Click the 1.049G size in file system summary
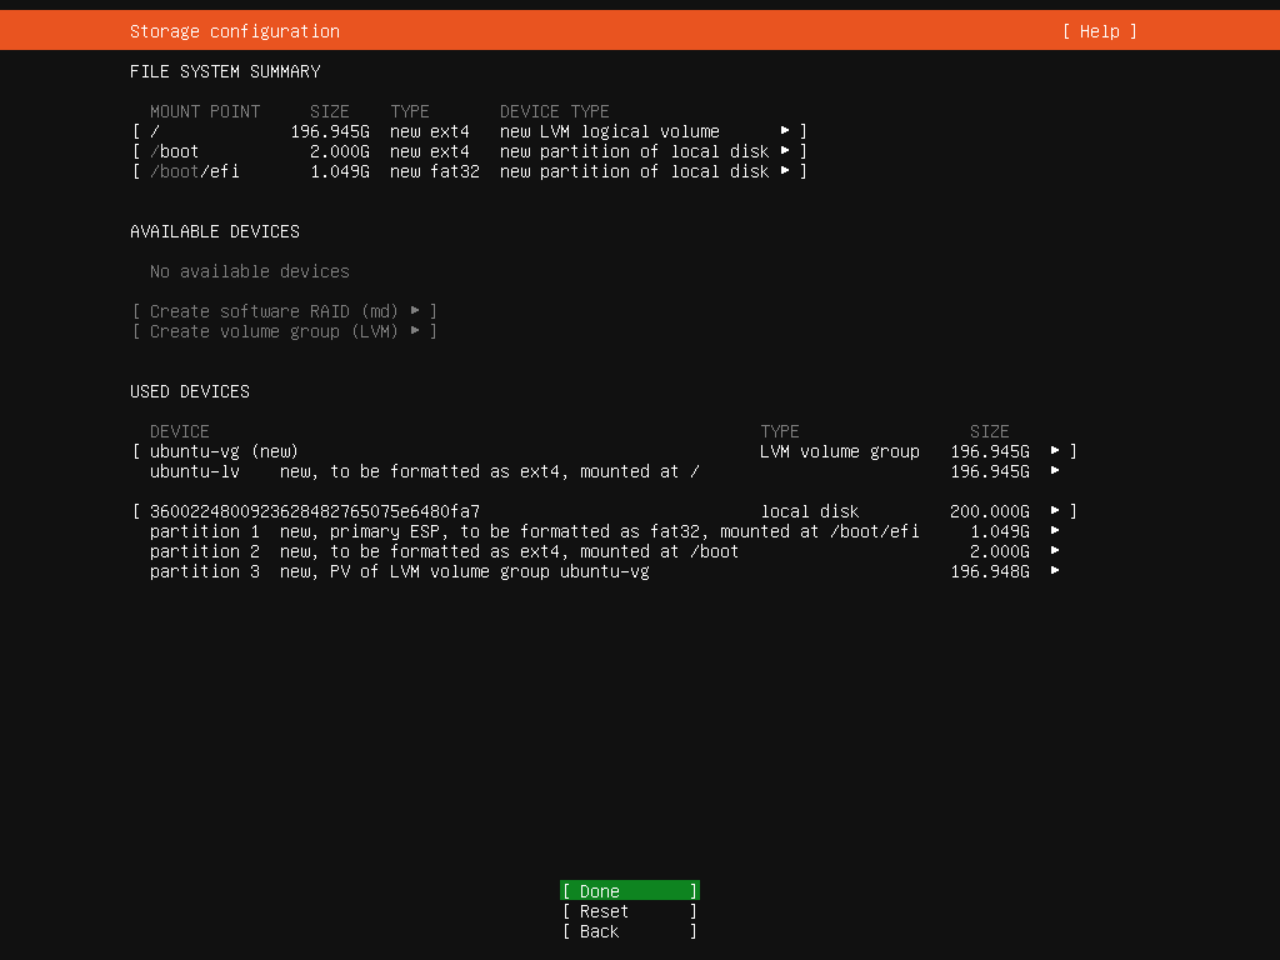Viewport: 1280px width, 960px height. pos(339,171)
